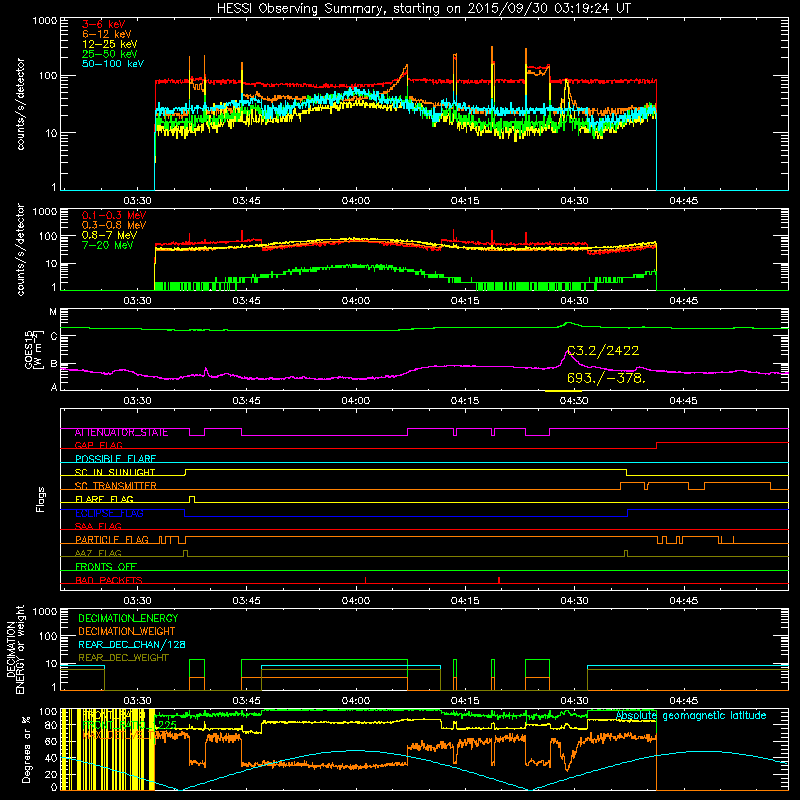Click the M class label on GOES axis
This screenshot has width=800, height=800.
53,312
